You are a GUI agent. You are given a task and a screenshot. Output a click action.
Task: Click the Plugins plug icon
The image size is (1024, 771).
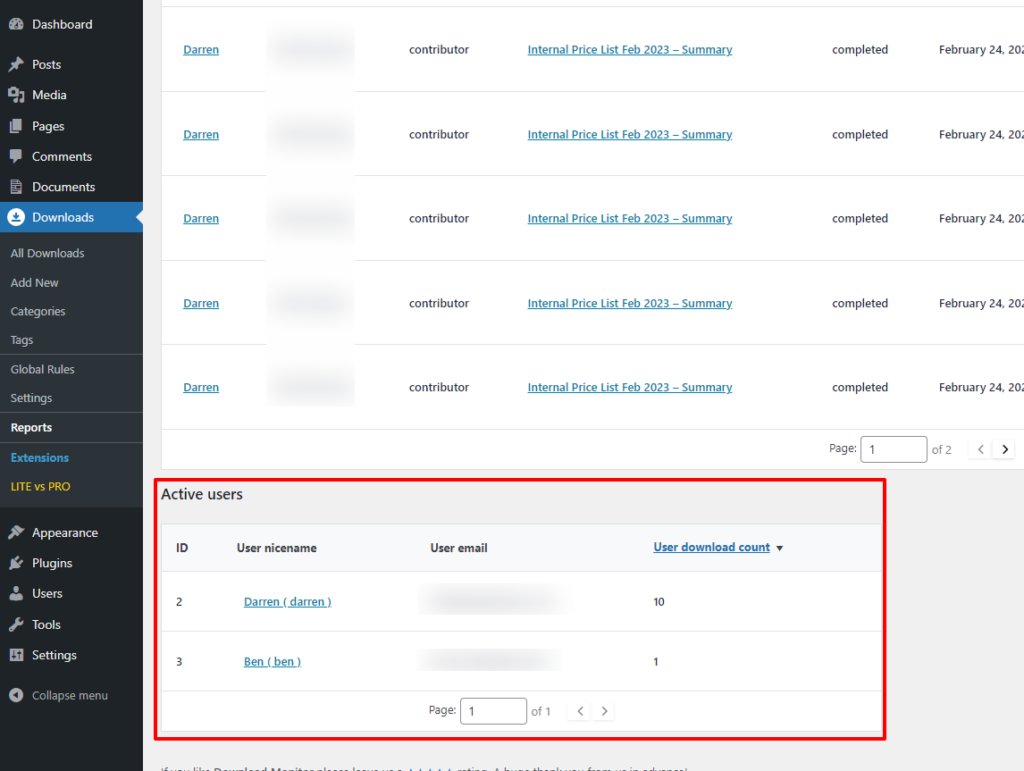coord(16,563)
